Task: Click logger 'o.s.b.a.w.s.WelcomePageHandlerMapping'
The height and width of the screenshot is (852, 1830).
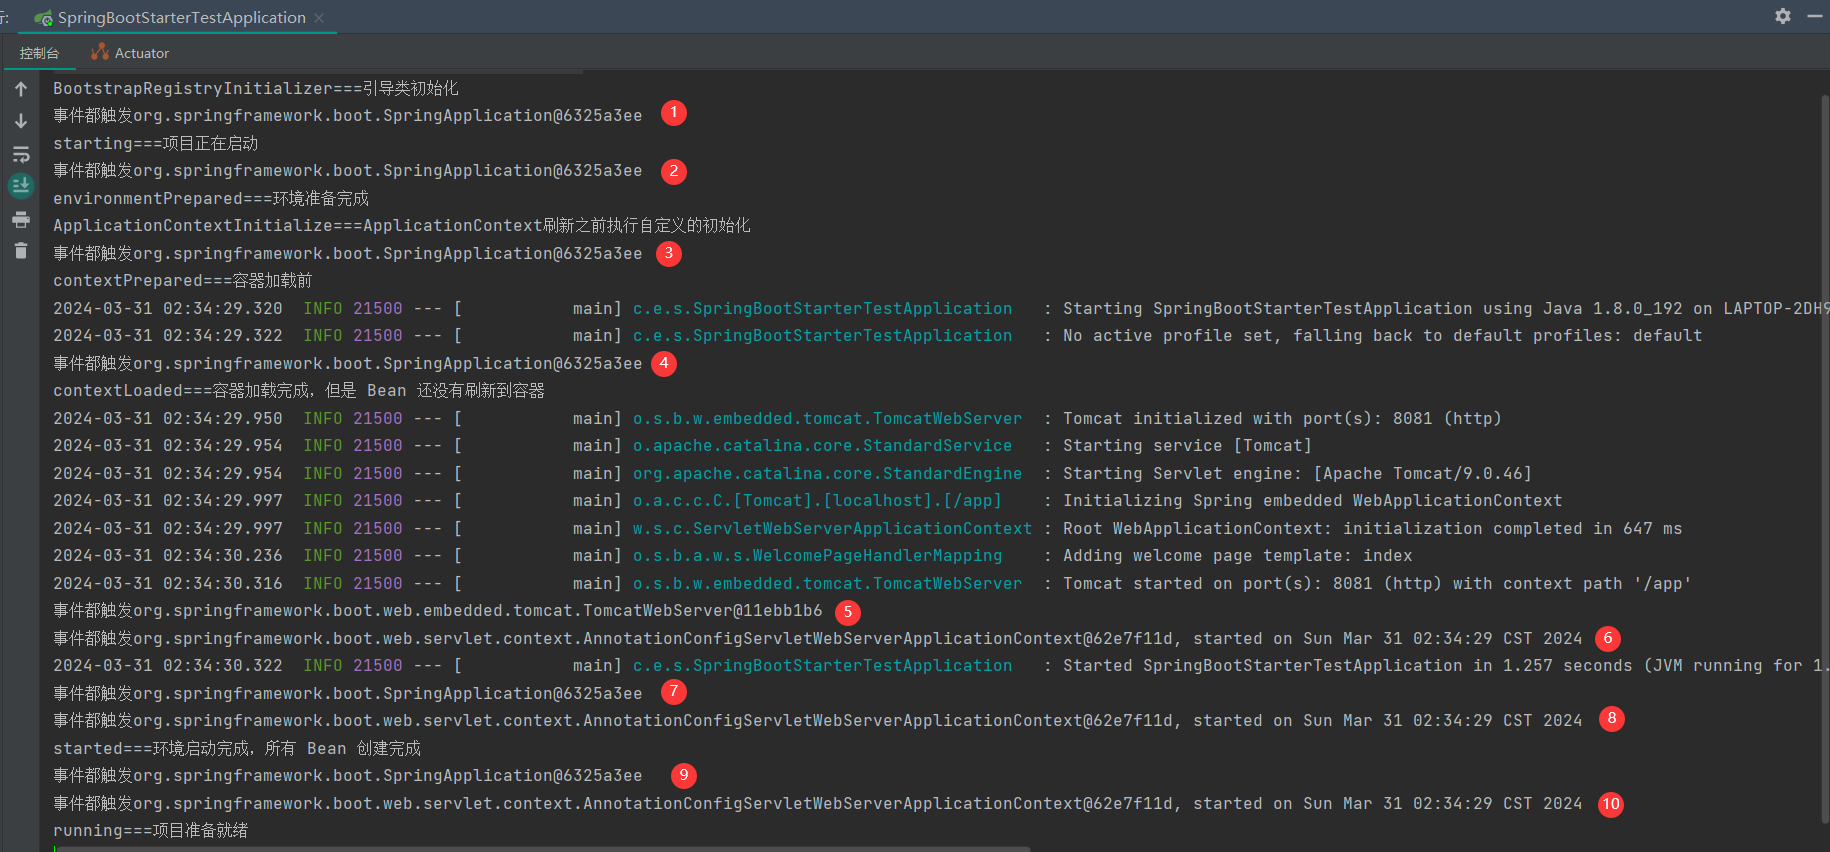Action: pyautogui.click(x=817, y=556)
